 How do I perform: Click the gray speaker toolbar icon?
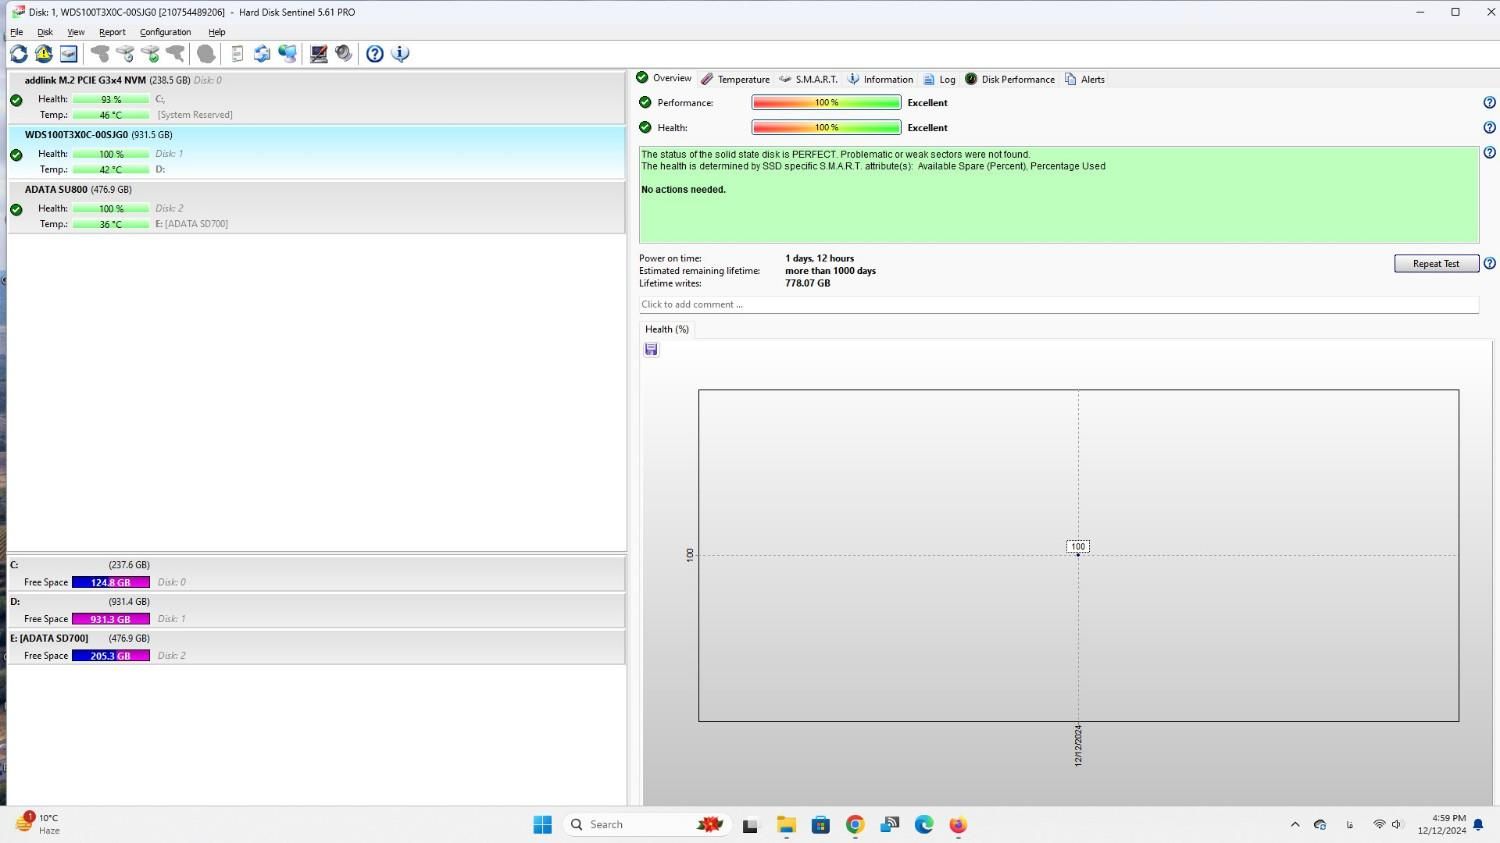(x=344, y=54)
